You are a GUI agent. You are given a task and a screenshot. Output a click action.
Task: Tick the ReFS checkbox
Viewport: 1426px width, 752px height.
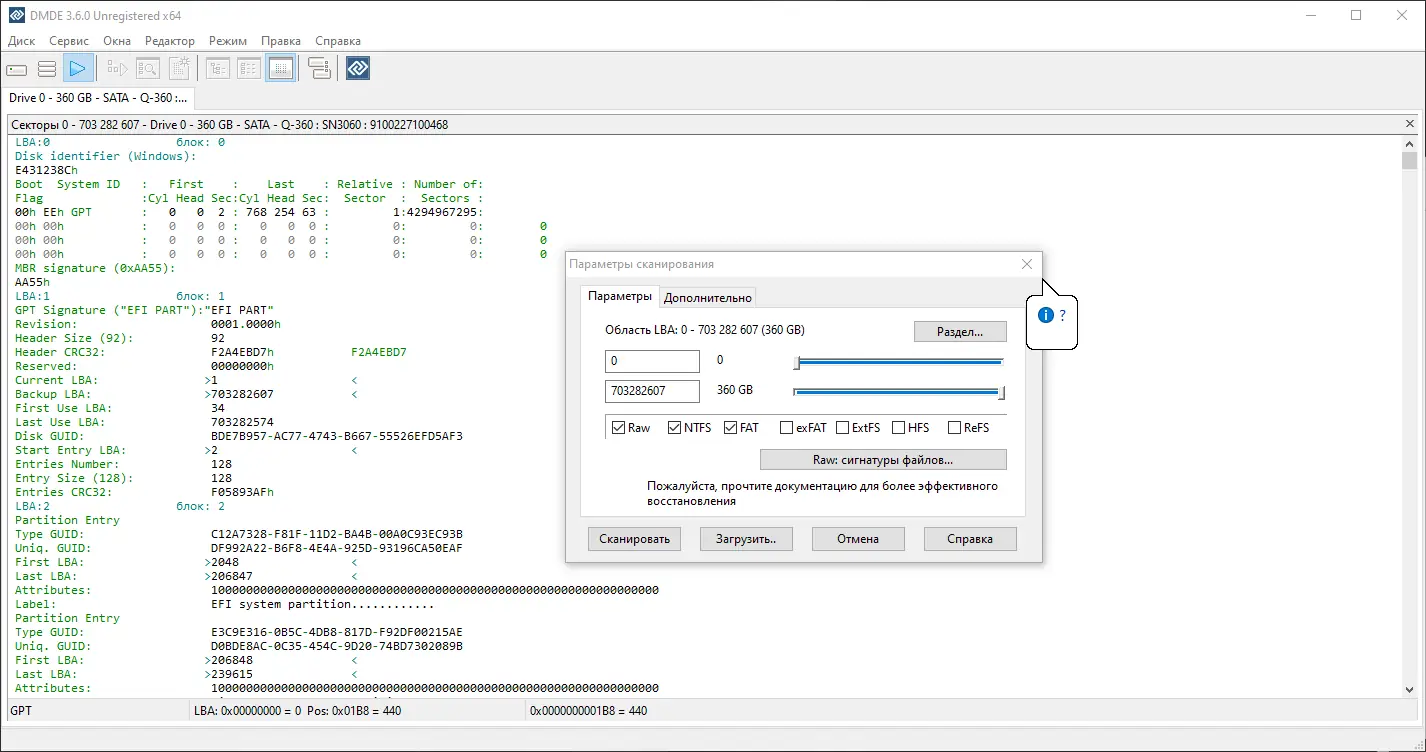coord(955,428)
